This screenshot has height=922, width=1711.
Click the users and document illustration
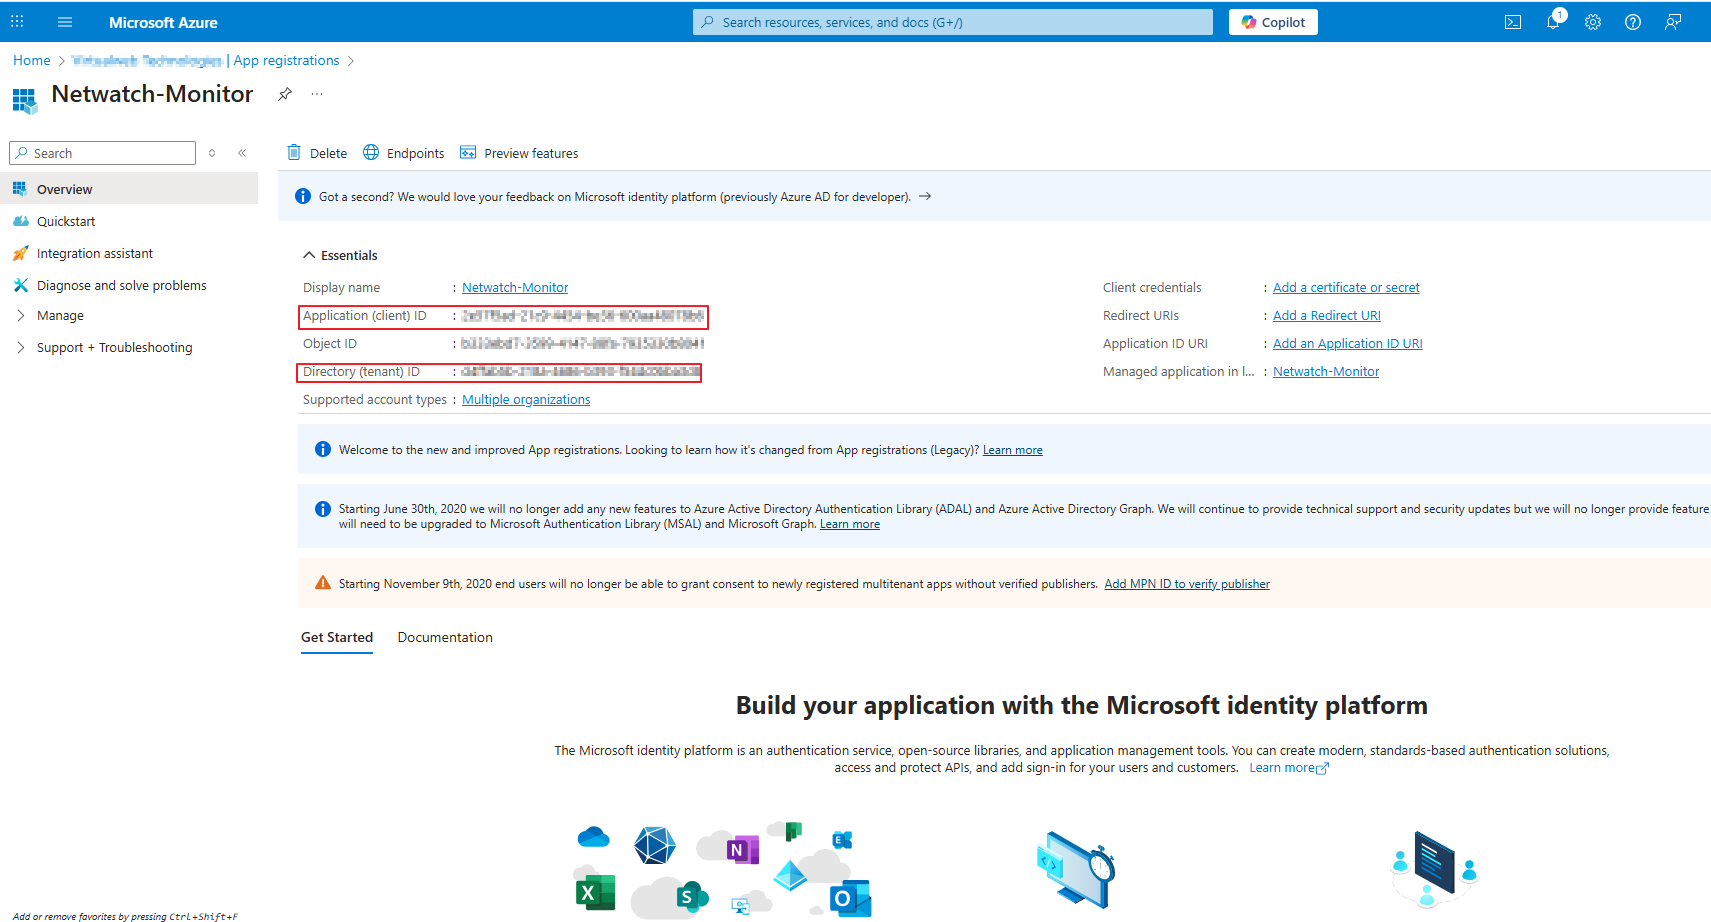1434,869
